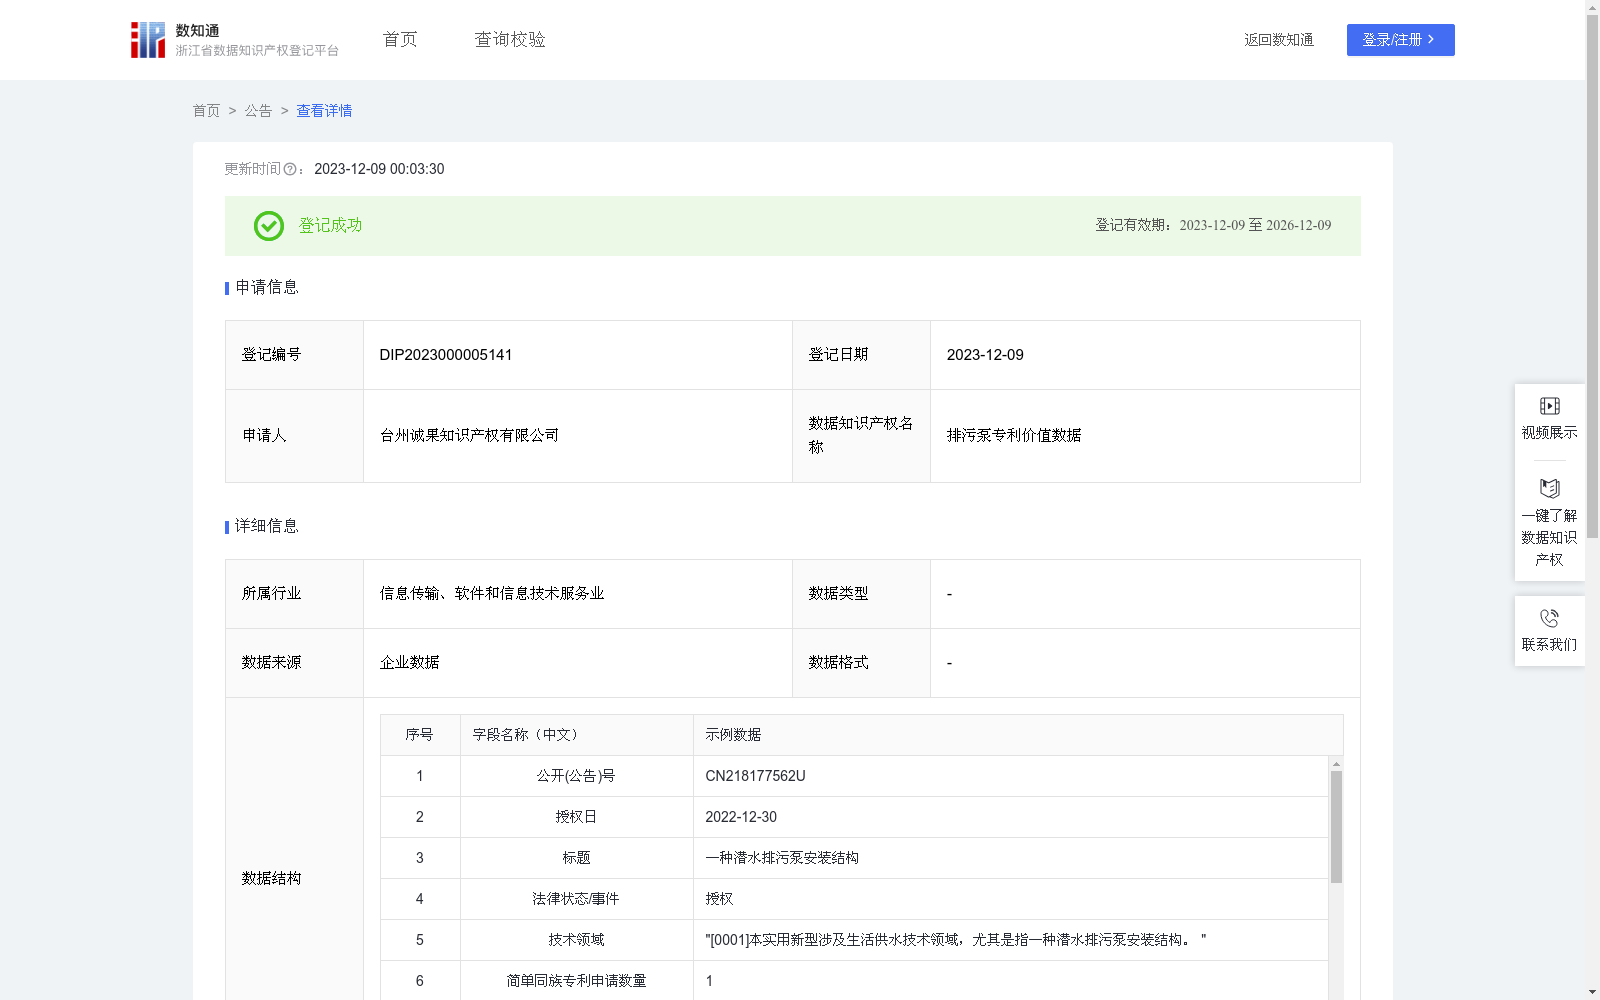
Task: Select applicant 台州诚果知识产权有限公司
Action: [469, 436]
